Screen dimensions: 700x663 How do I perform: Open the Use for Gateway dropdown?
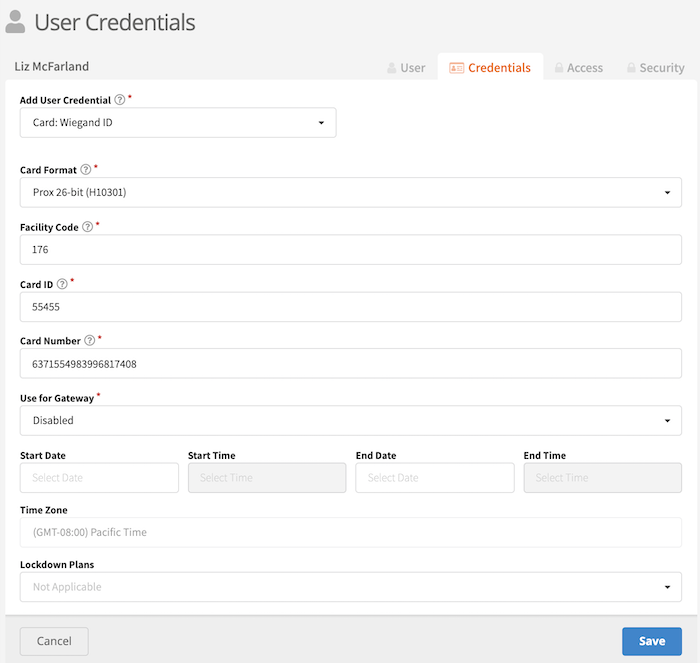pos(350,421)
